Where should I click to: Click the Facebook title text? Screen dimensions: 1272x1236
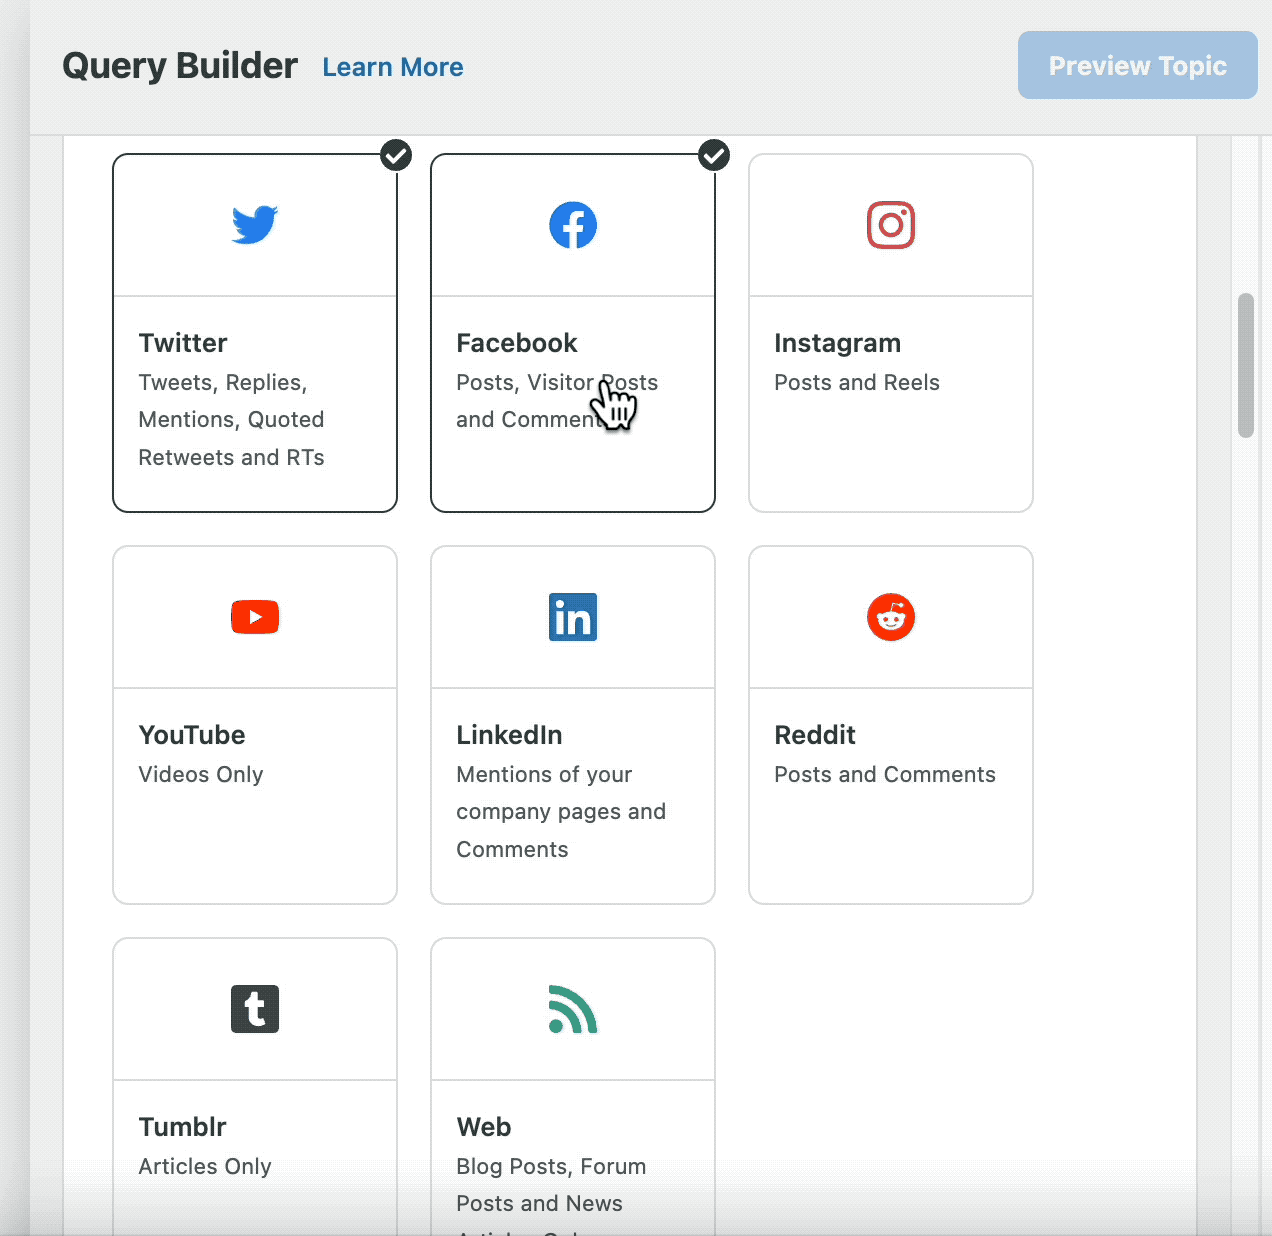coord(517,343)
